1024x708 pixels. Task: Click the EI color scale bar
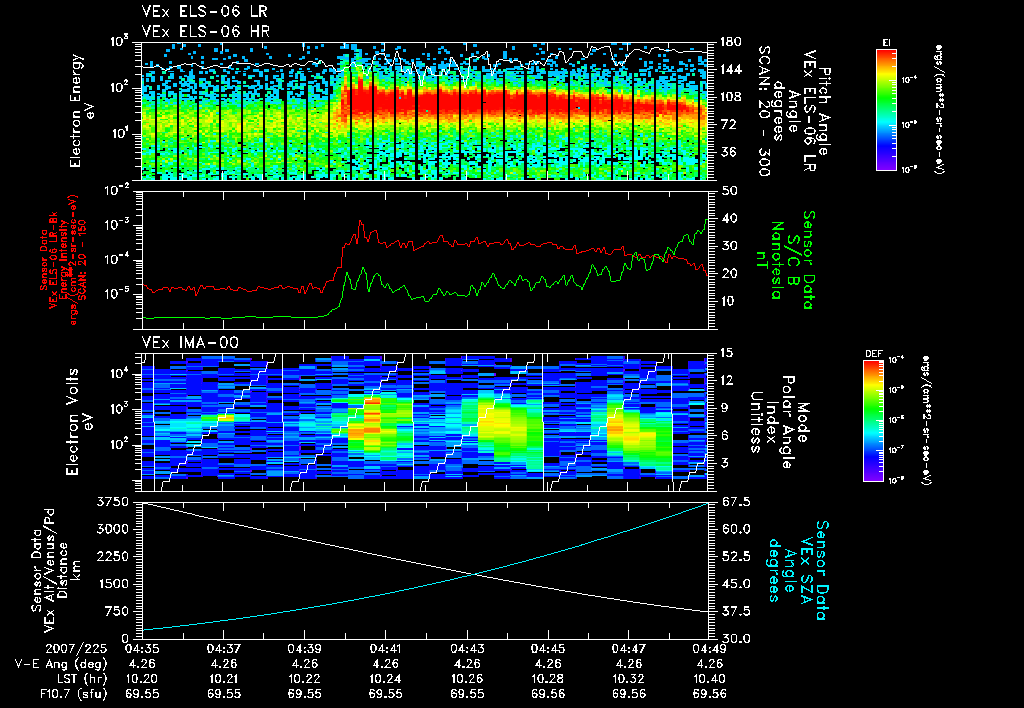point(886,109)
